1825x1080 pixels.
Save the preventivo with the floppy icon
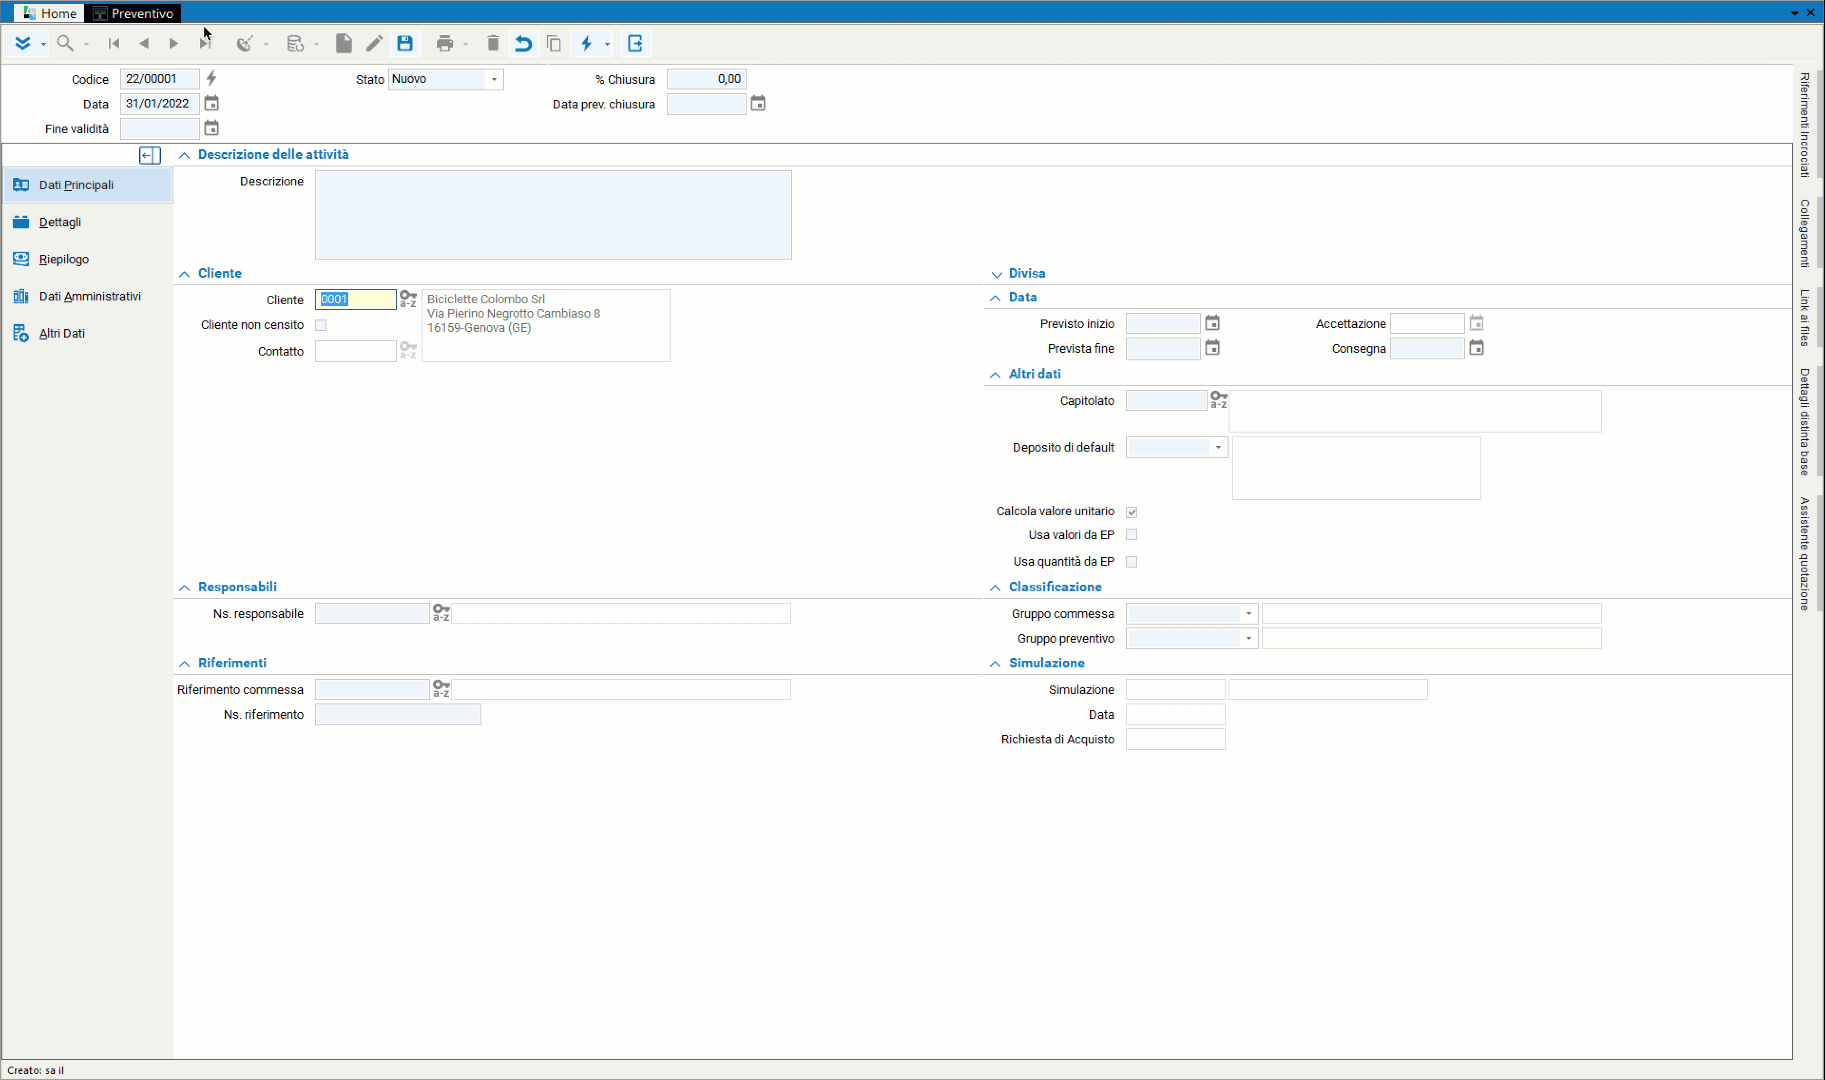coord(405,43)
